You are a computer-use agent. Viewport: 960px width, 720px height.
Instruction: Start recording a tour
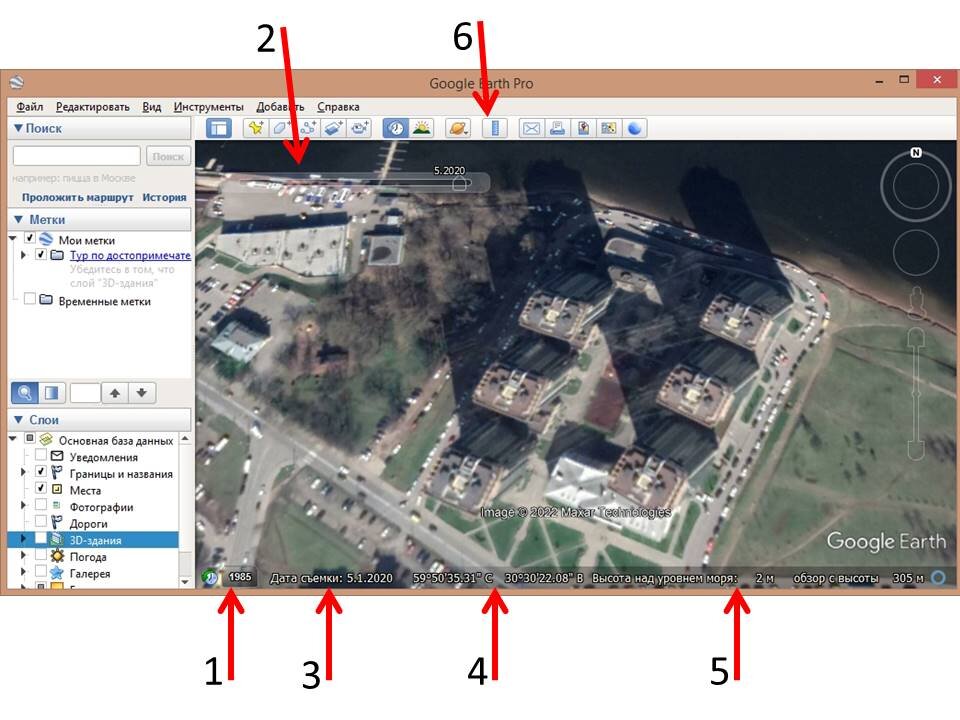point(360,128)
